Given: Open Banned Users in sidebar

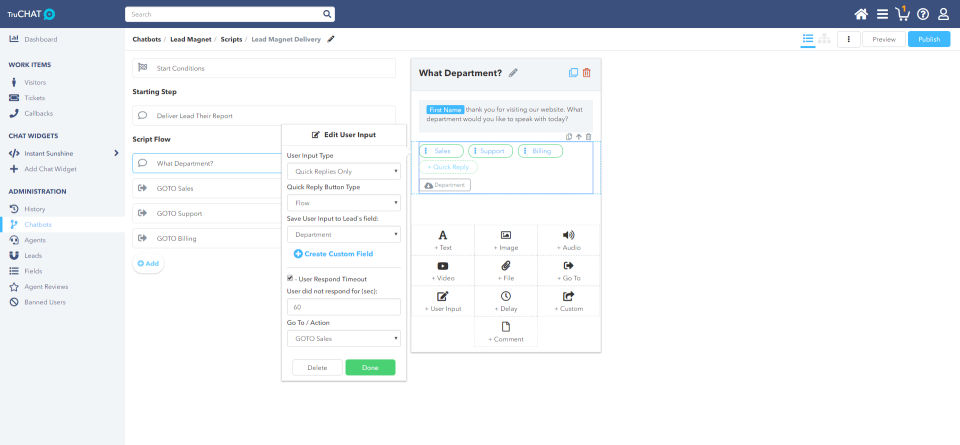Looking at the screenshot, I should (x=45, y=302).
